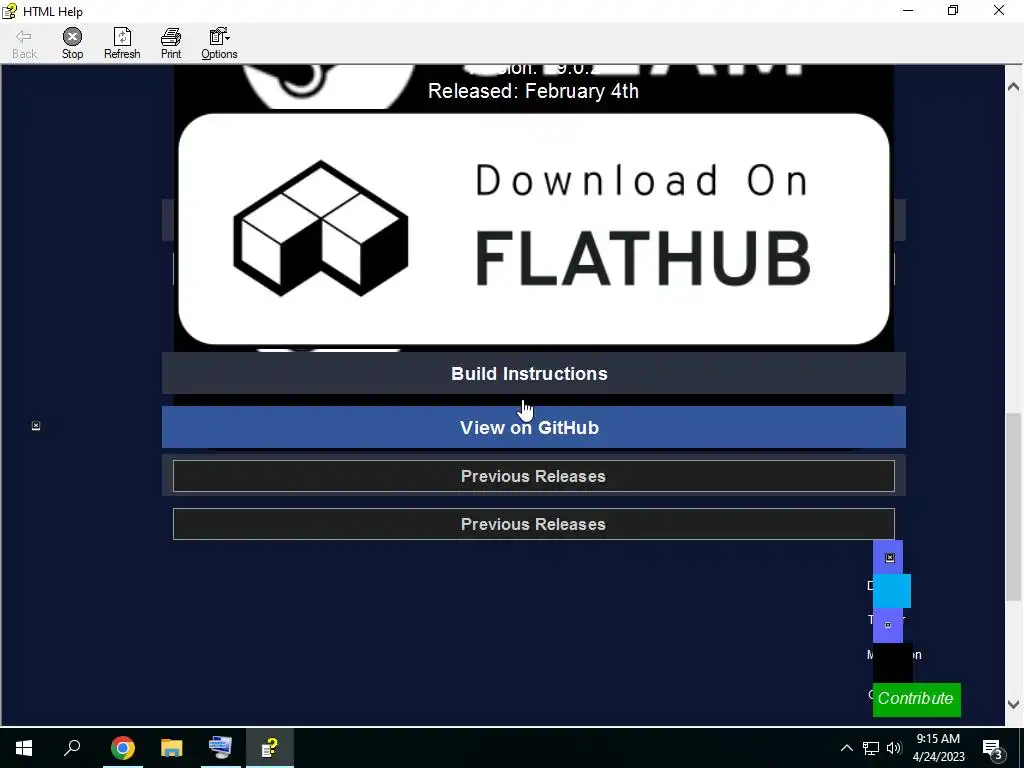The width and height of the screenshot is (1024, 768).
Task: Refresh the HTML Help page
Action: [122, 43]
